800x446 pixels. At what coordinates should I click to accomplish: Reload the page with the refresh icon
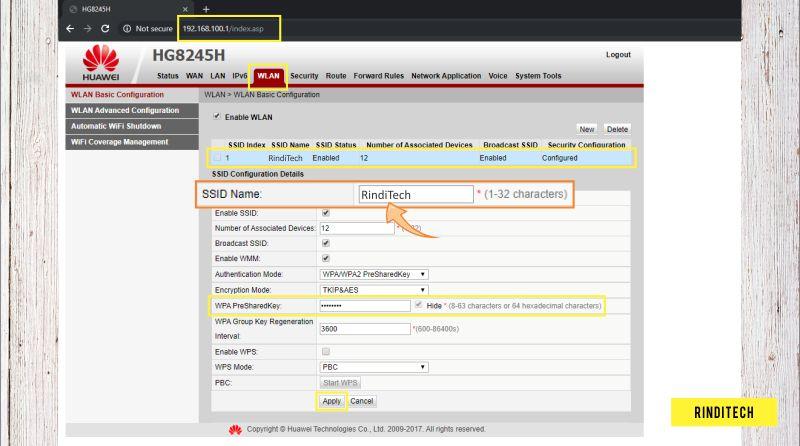[x=105, y=29]
